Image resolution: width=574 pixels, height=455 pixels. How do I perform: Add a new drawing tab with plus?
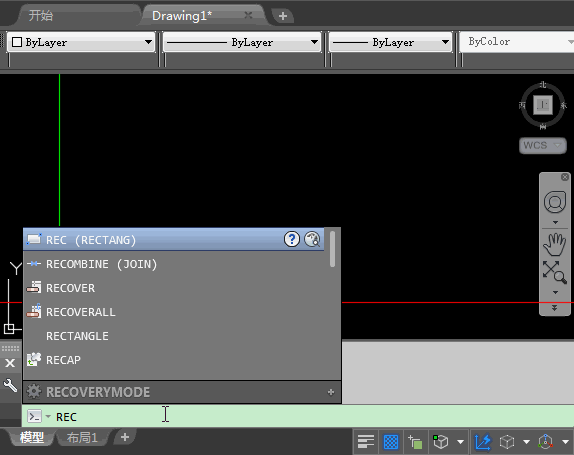tap(283, 16)
